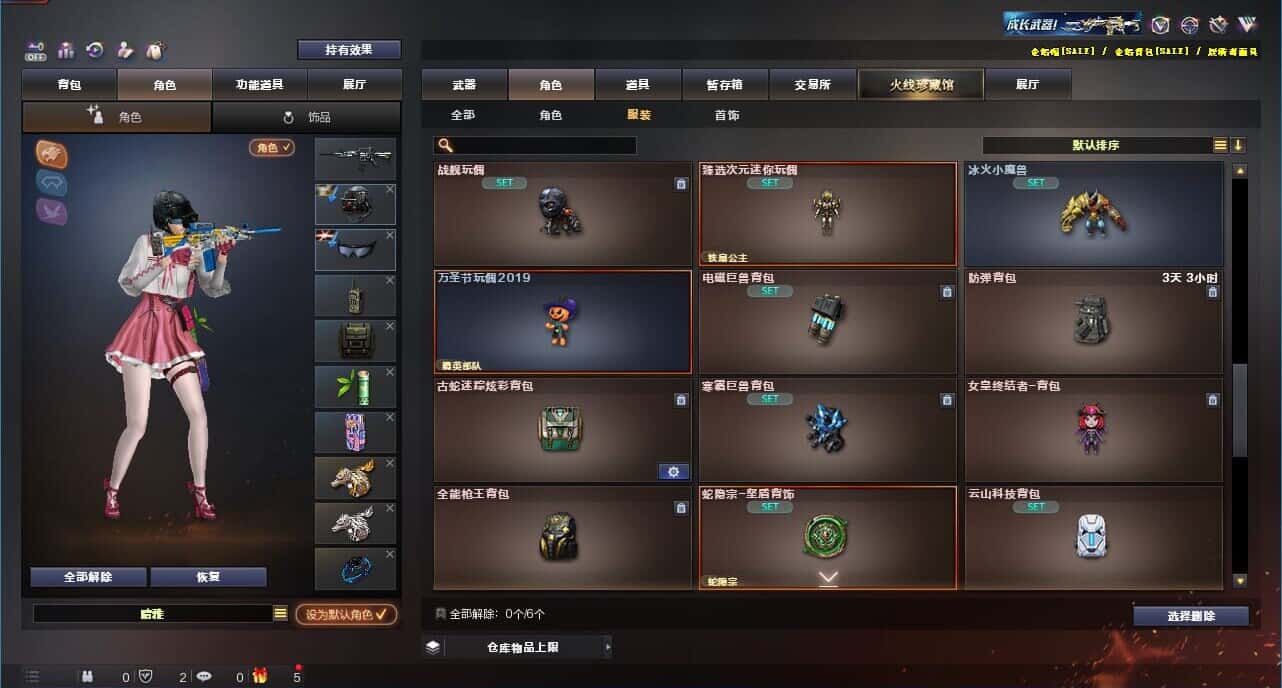This screenshot has width=1282, height=688.
Task: Check 设为默认角色 option
Action: pos(345,614)
